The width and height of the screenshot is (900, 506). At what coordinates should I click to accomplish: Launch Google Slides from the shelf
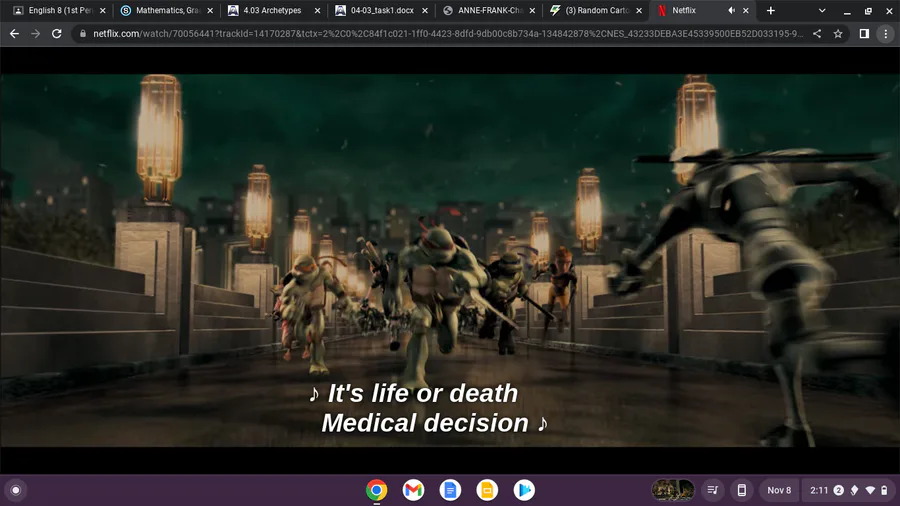point(487,490)
